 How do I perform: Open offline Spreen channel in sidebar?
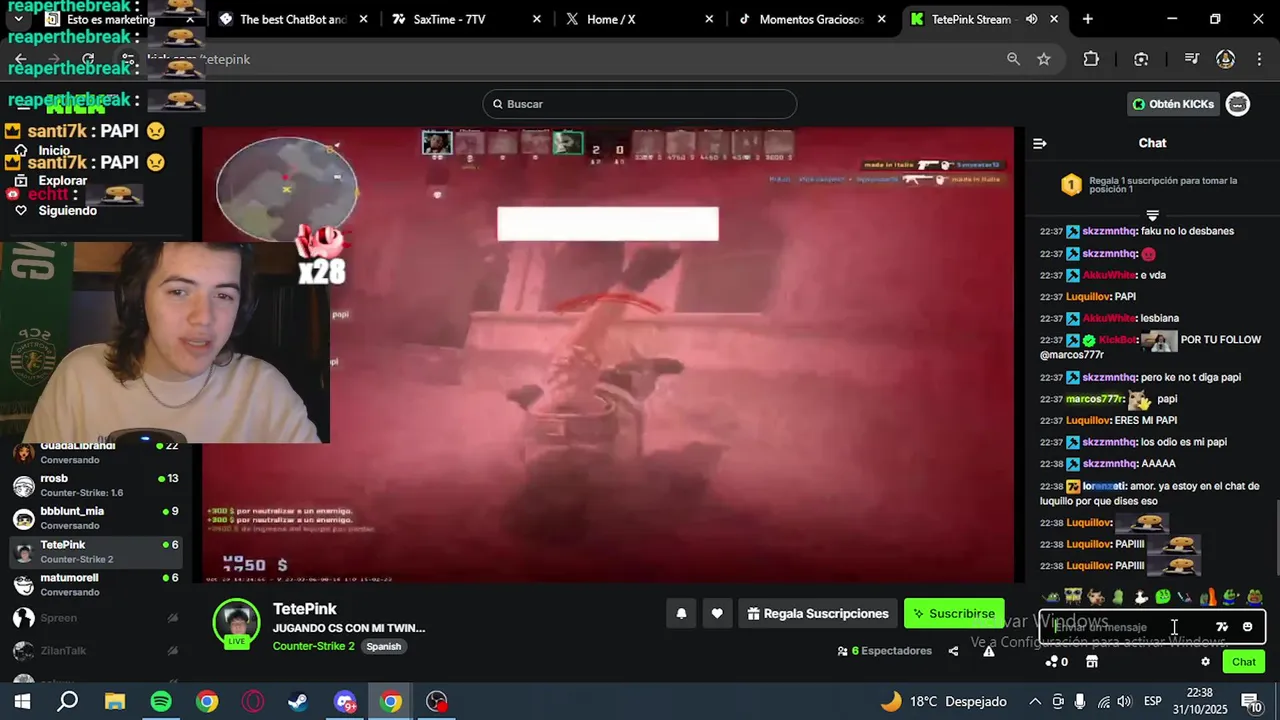[x=95, y=618]
